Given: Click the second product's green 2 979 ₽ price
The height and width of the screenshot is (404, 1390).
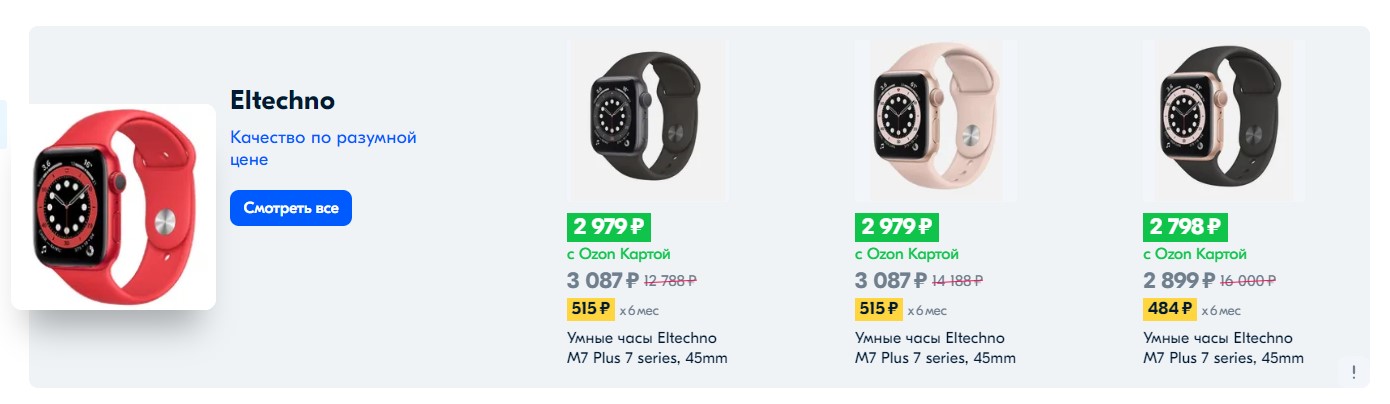Looking at the screenshot, I should (896, 227).
